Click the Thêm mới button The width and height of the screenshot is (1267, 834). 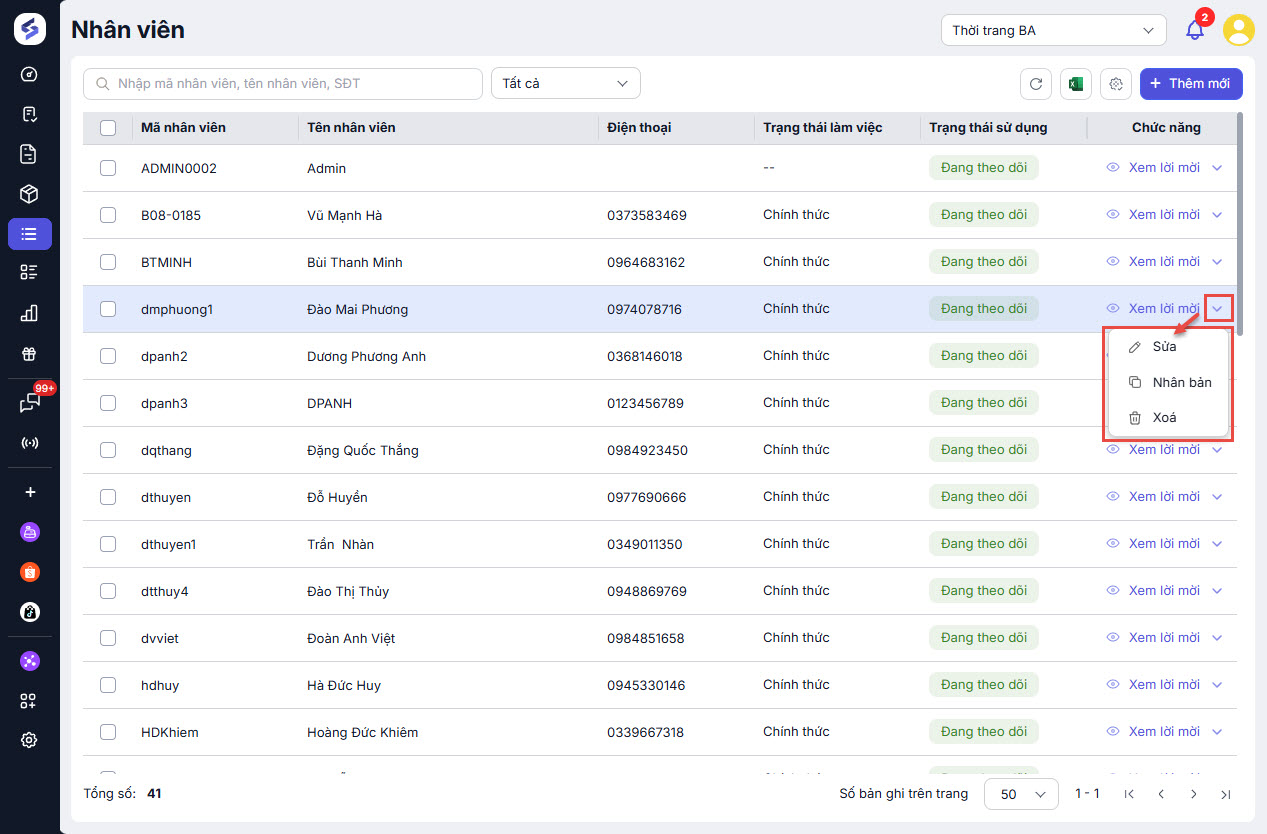(x=1190, y=84)
